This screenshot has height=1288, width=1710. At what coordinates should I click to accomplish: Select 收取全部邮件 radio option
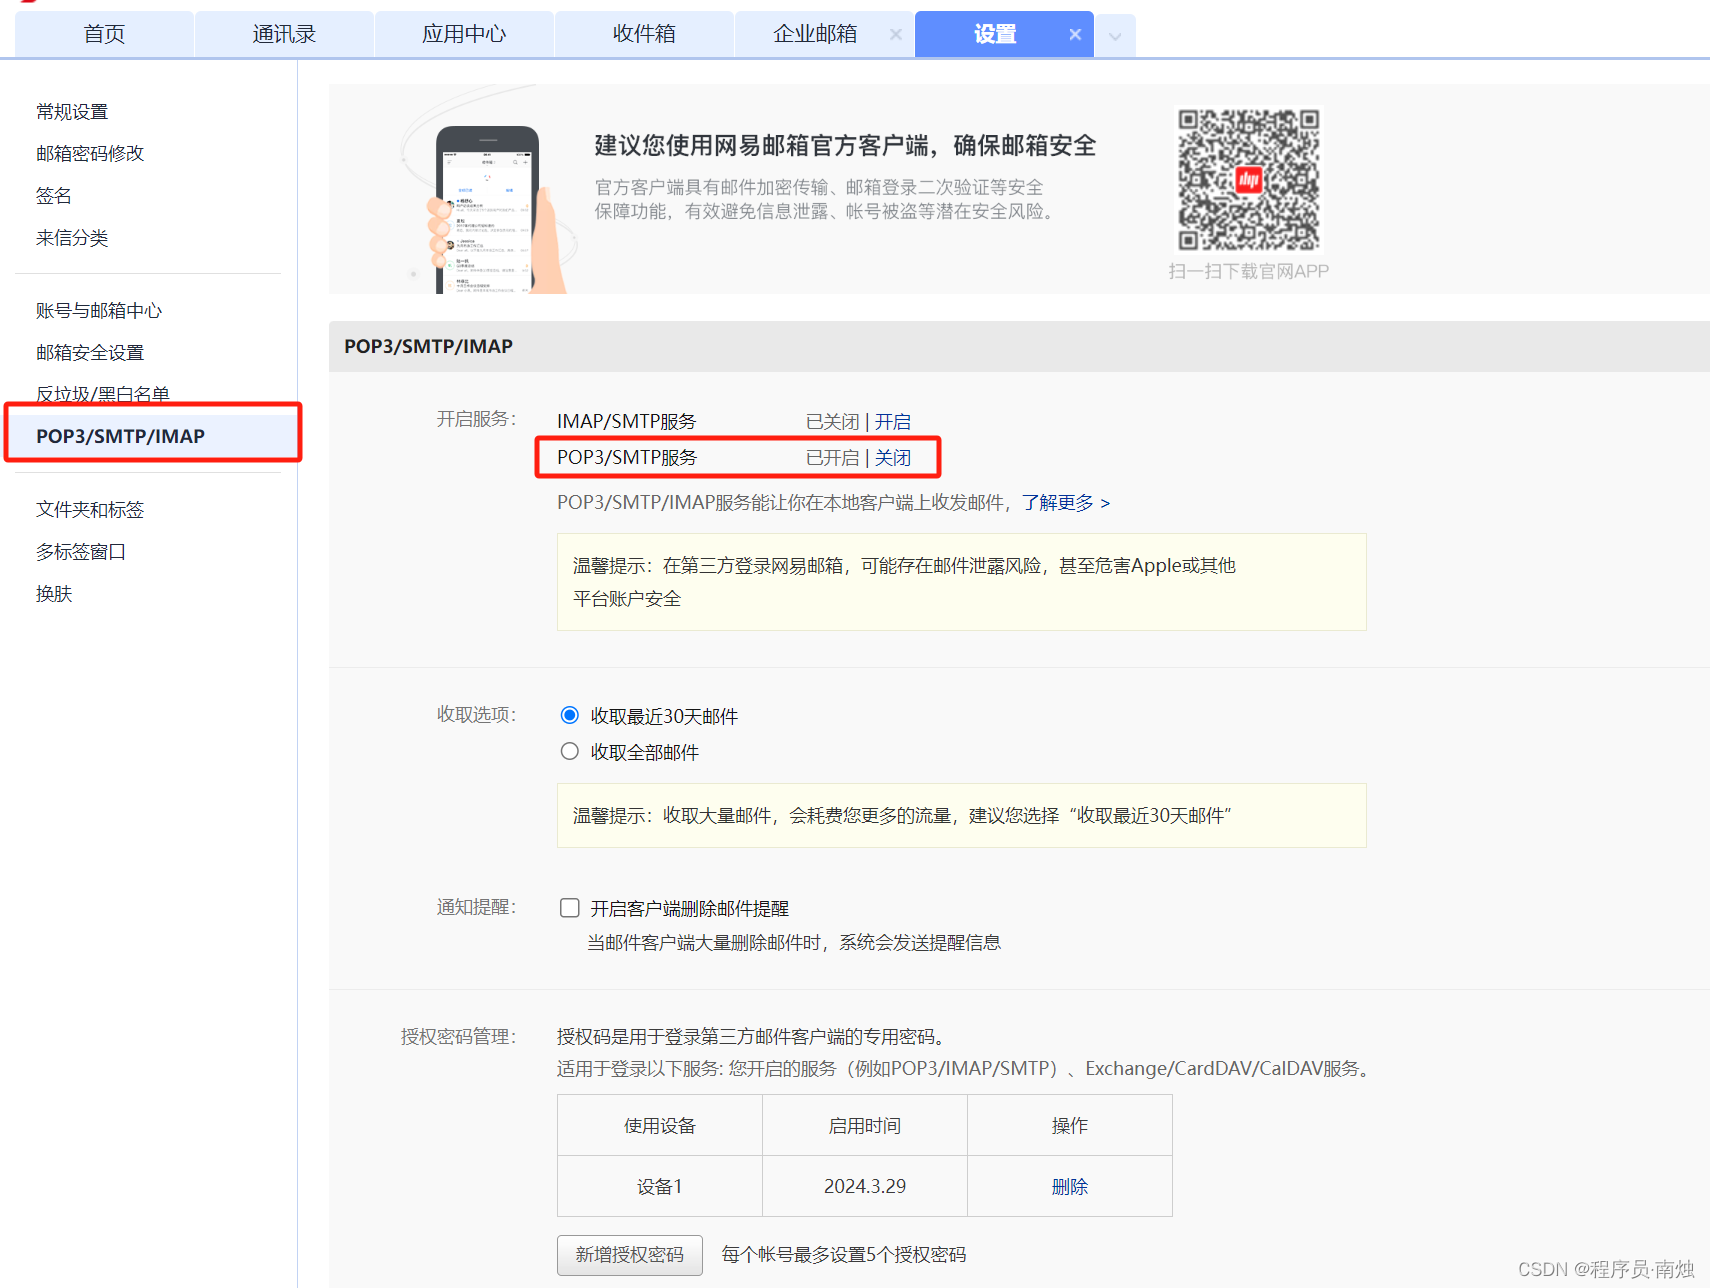pyautogui.click(x=570, y=751)
